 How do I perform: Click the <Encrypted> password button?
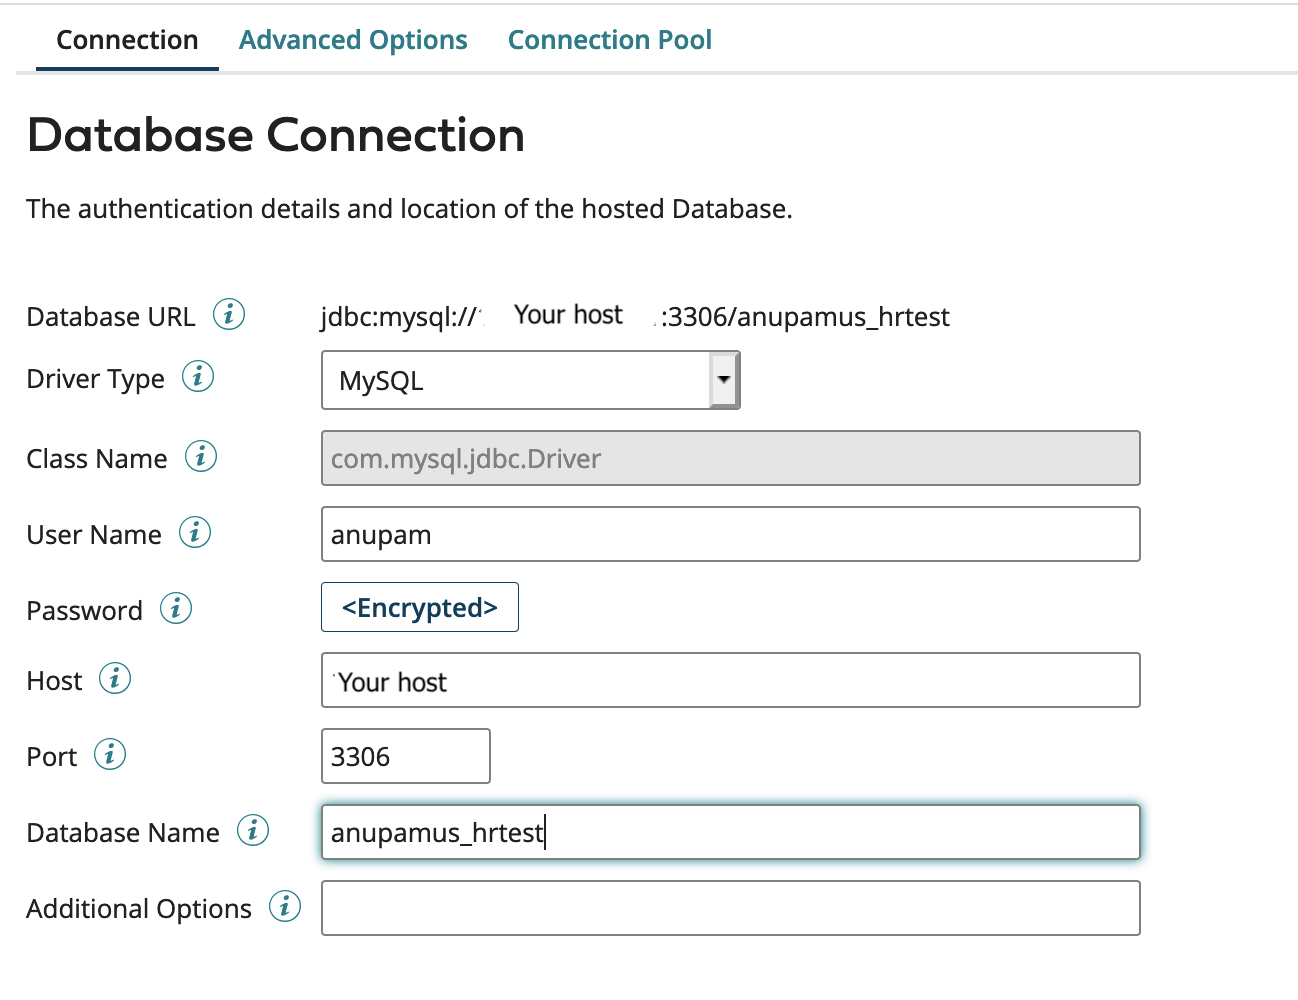coord(420,607)
